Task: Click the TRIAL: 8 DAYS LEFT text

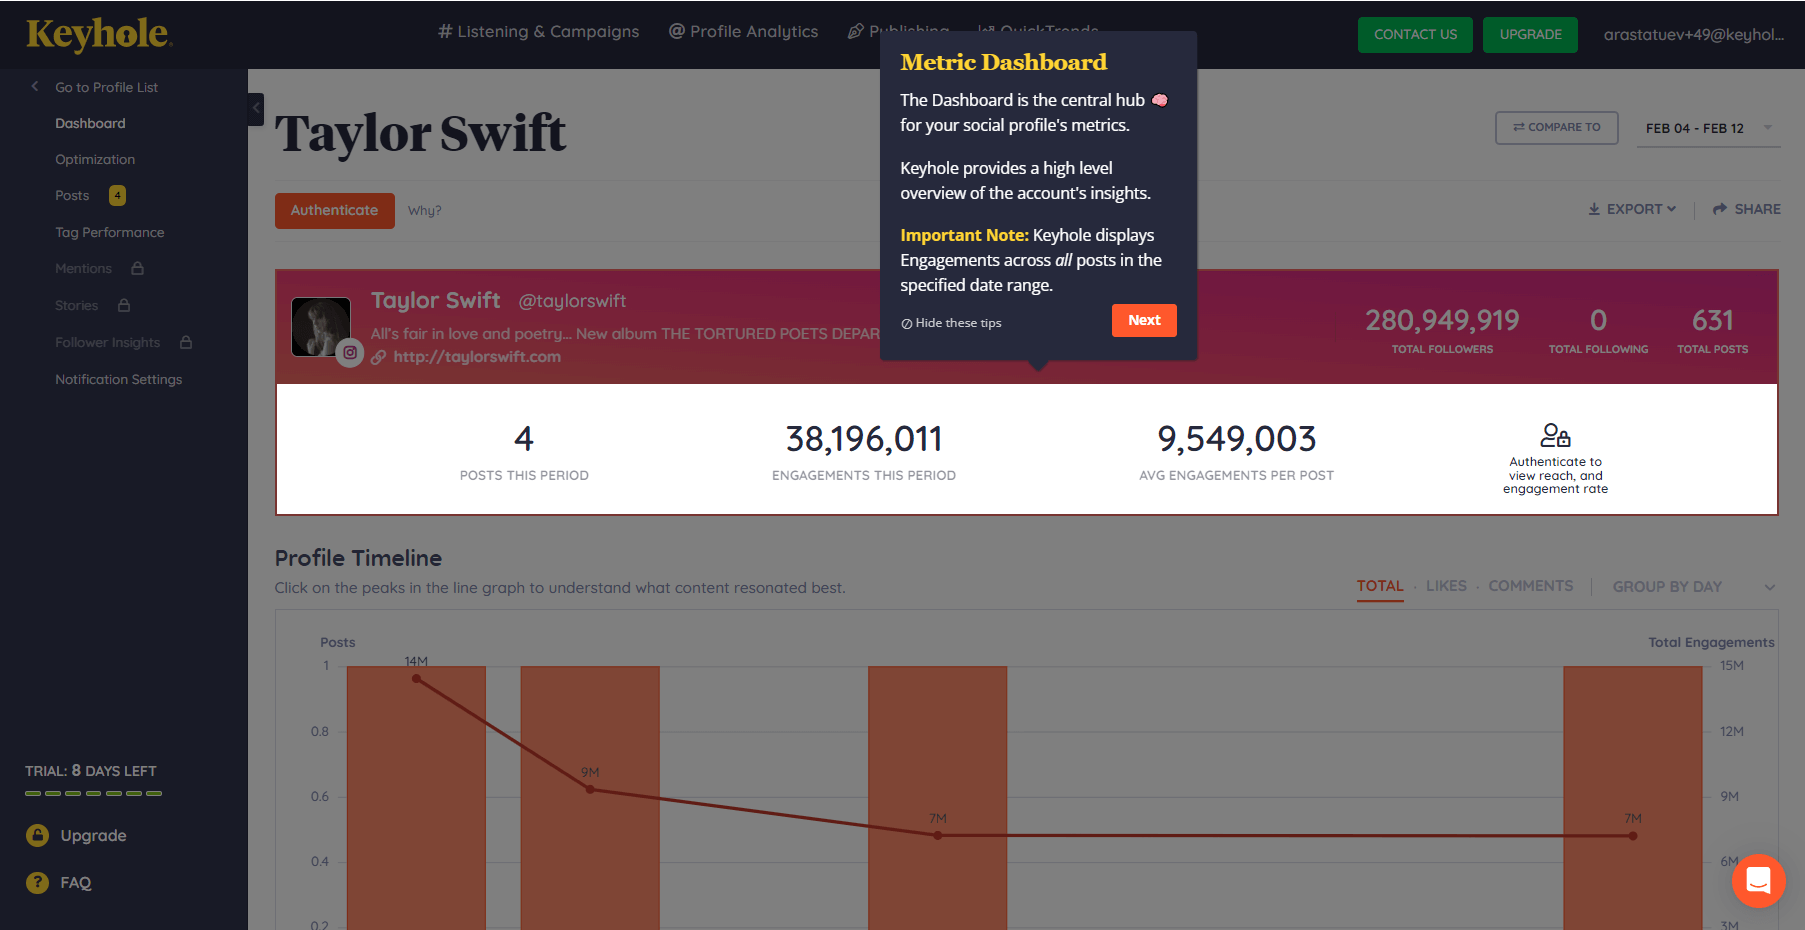Action: click(91, 771)
